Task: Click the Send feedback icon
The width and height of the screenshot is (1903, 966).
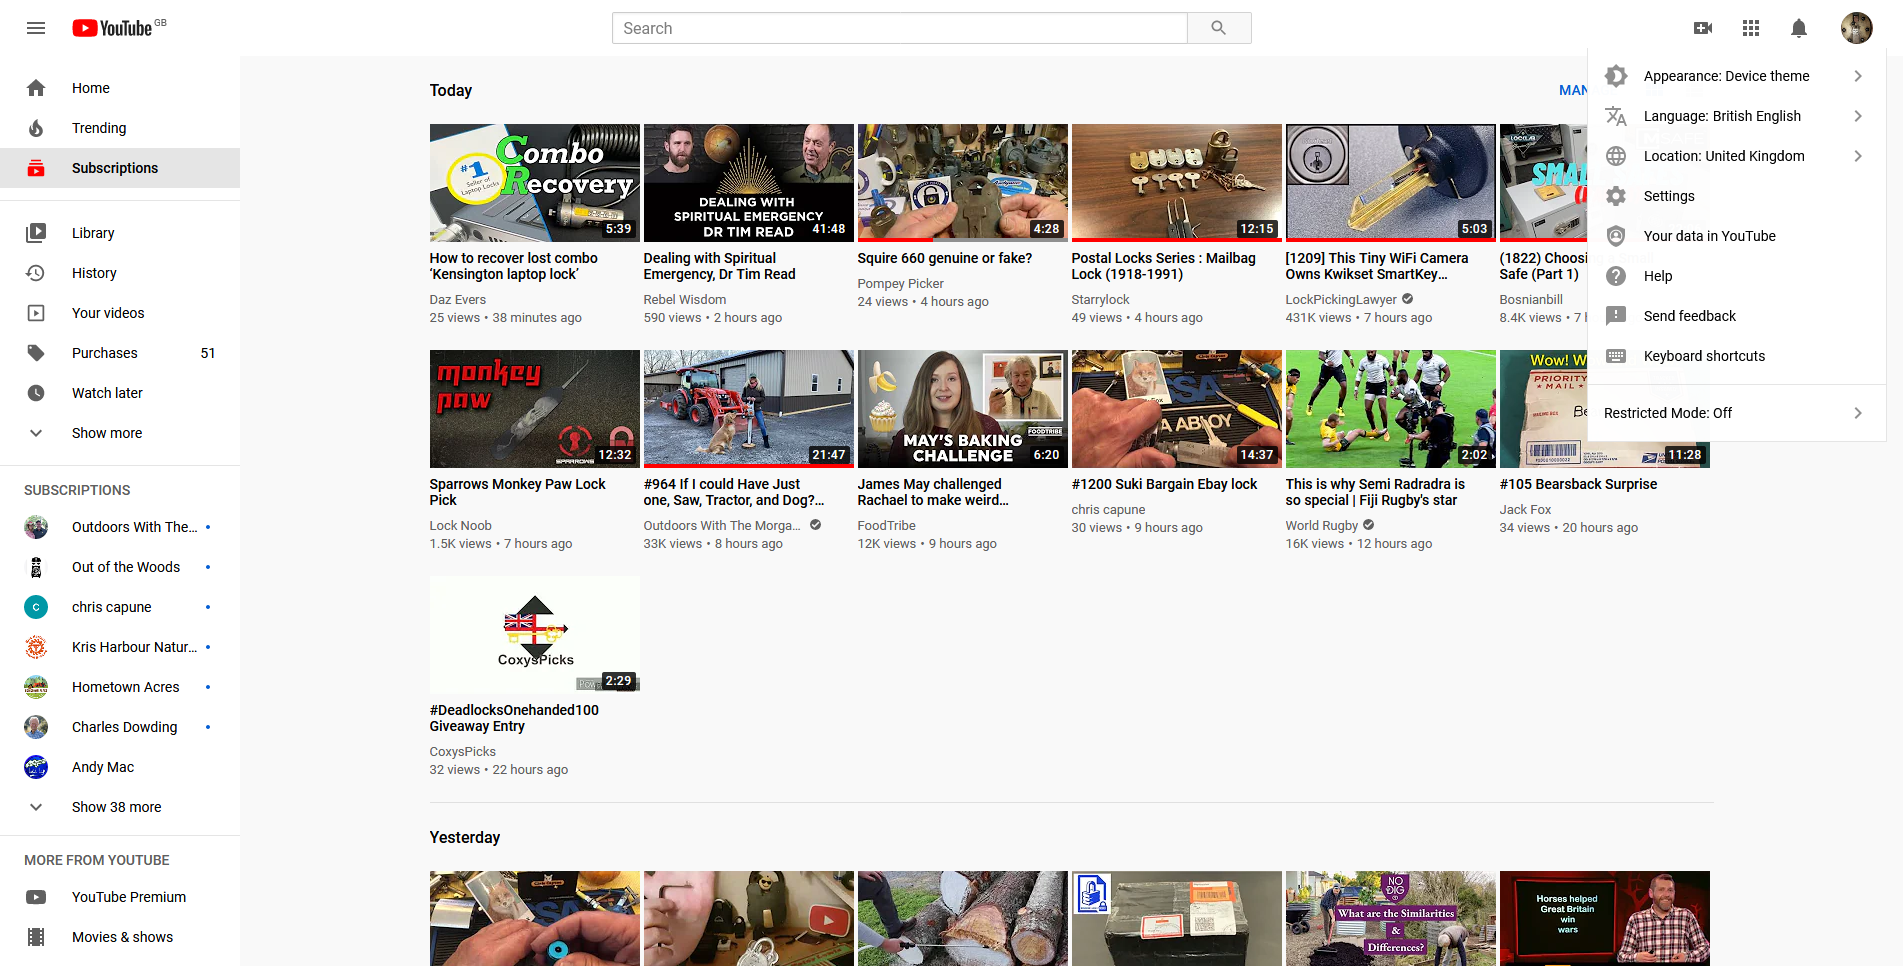Action: coord(1616,316)
